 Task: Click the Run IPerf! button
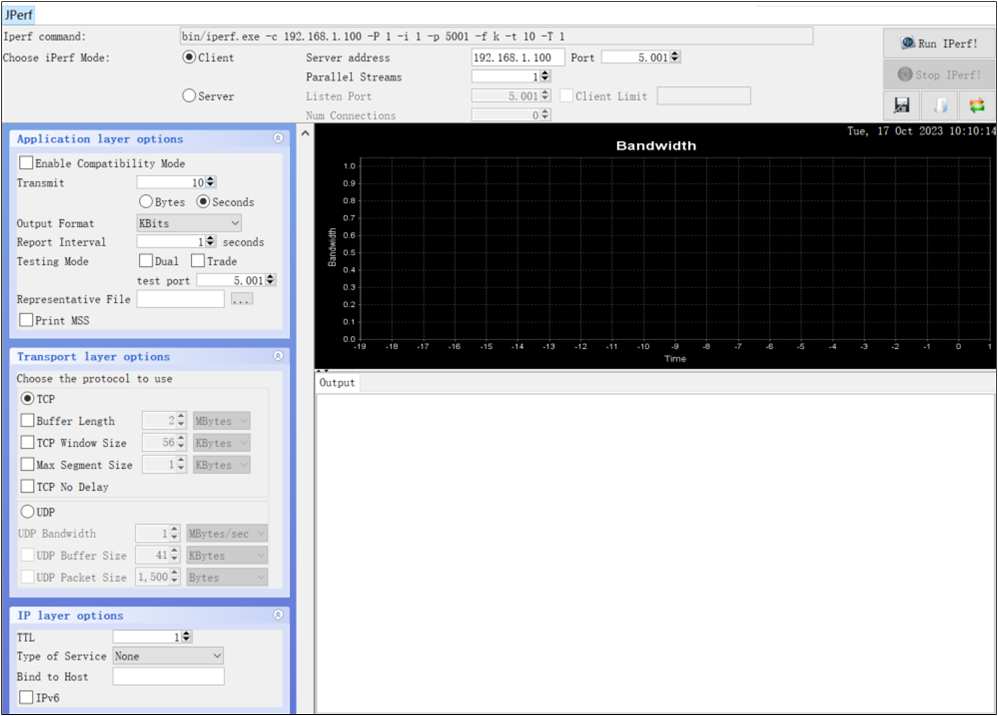click(938, 42)
